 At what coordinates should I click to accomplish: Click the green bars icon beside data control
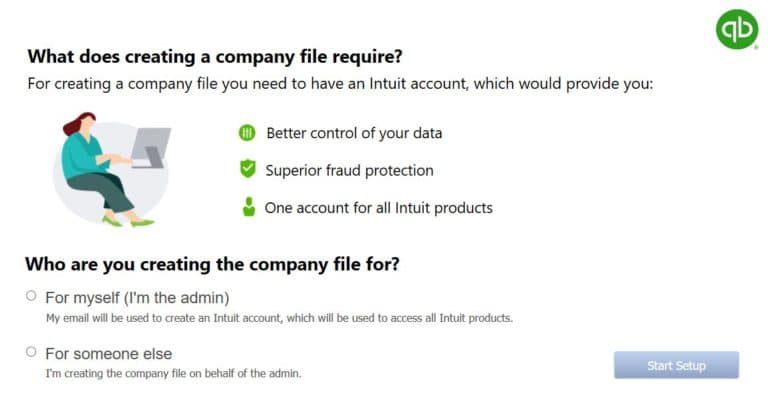tap(248, 133)
